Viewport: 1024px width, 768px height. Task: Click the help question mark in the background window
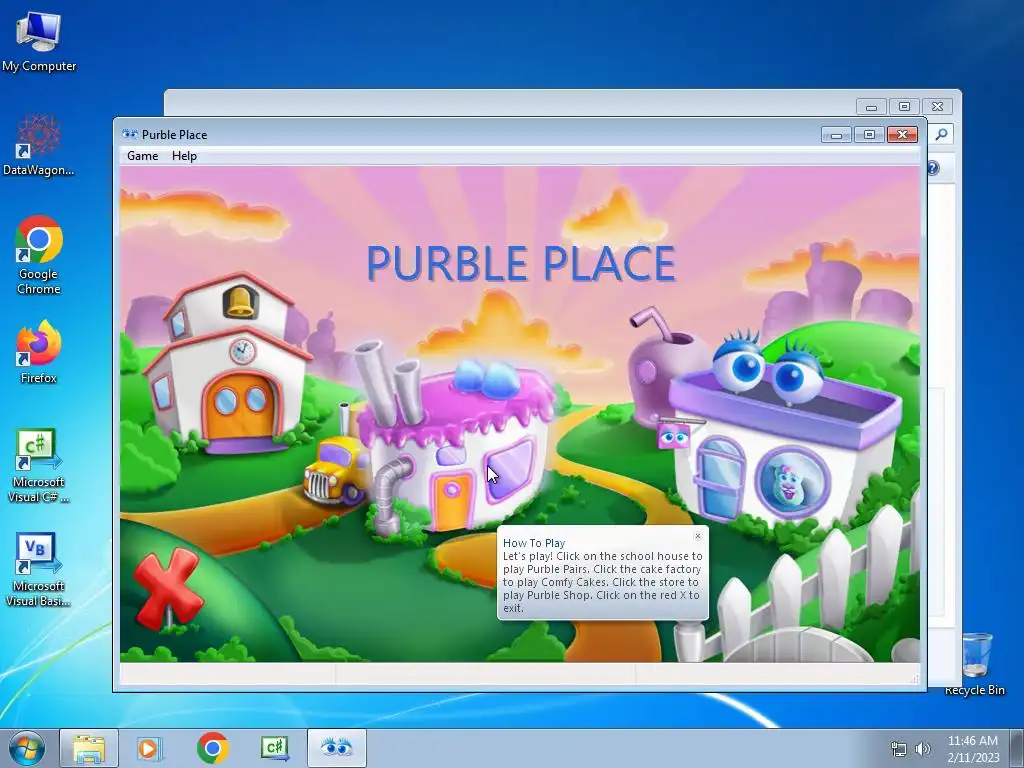pos(933,168)
